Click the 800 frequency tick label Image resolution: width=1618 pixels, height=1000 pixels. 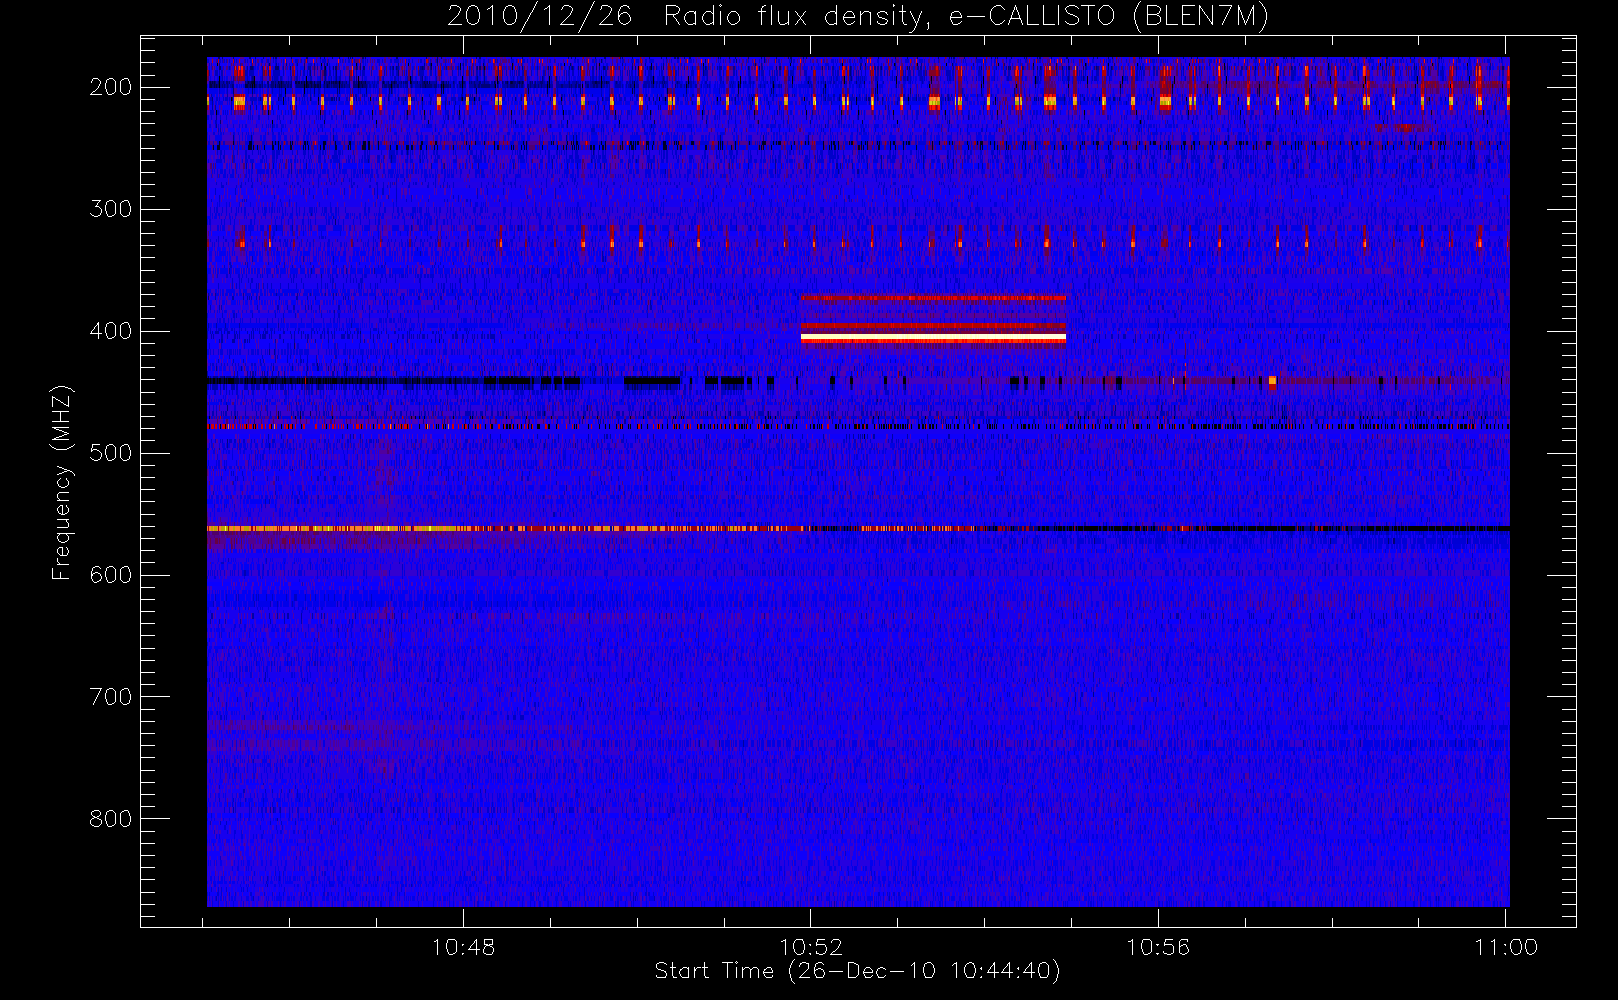(x=111, y=819)
